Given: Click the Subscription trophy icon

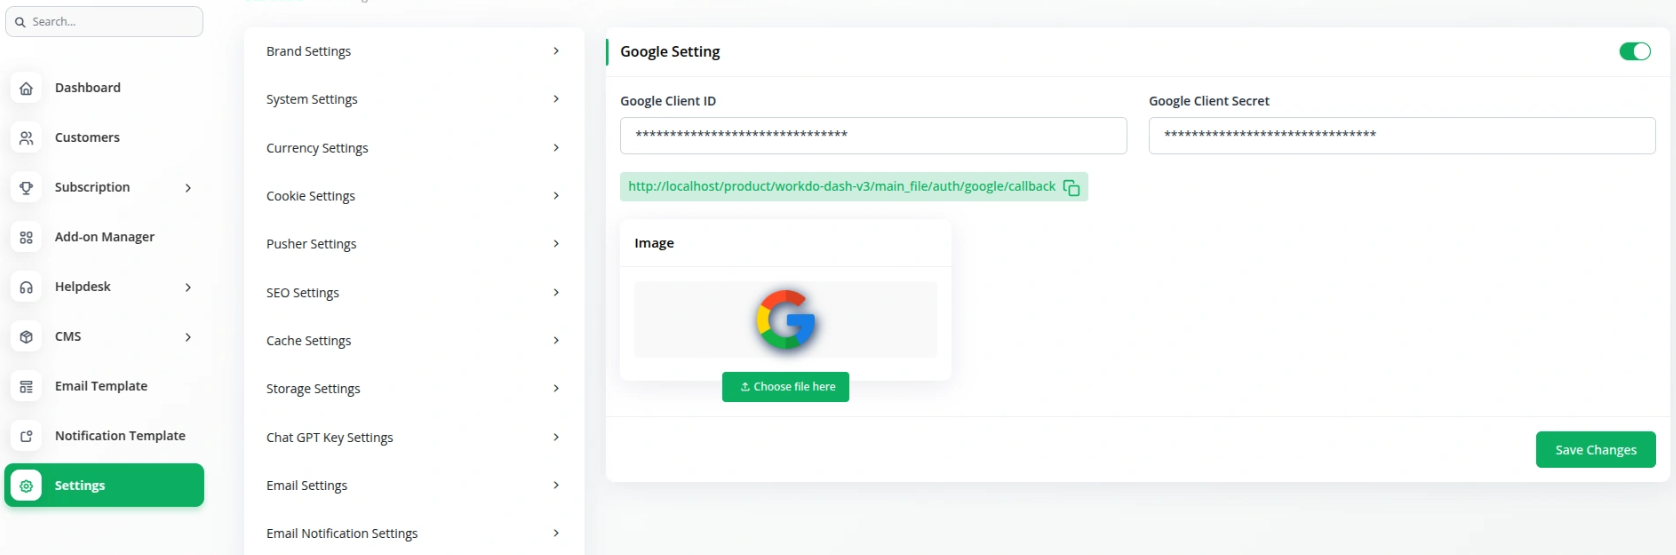Looking at the screenshot, I should (x=26, y=187).
